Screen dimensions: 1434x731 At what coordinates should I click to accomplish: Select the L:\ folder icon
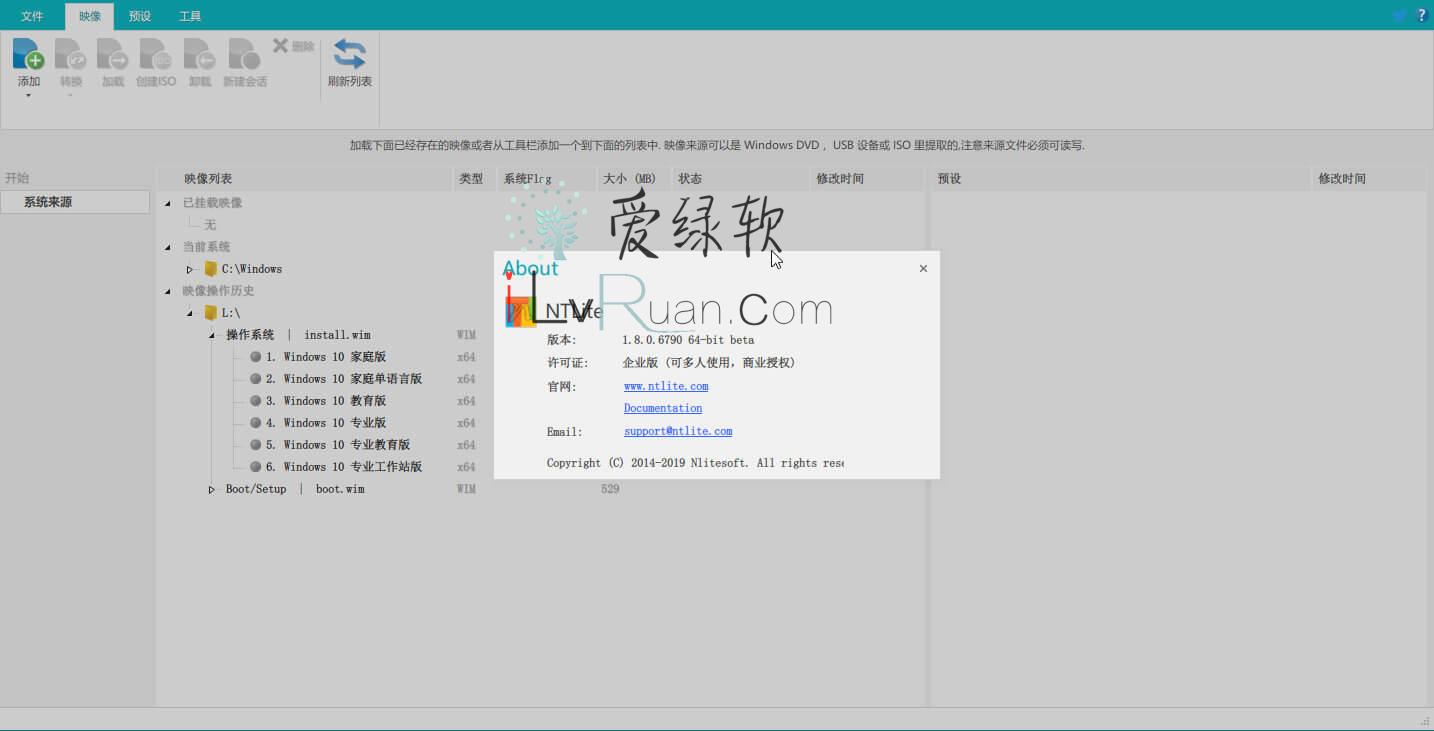pos(210,313)
